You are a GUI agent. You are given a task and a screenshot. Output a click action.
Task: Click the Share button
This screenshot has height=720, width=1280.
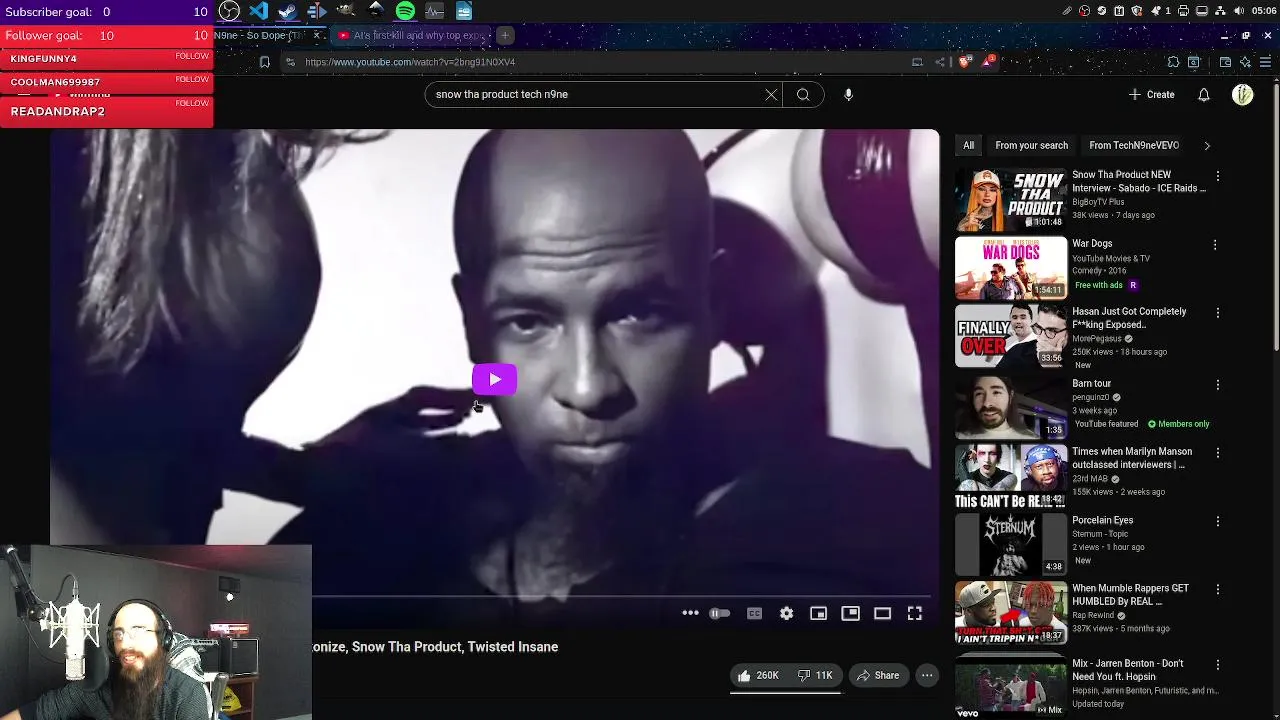877,675
